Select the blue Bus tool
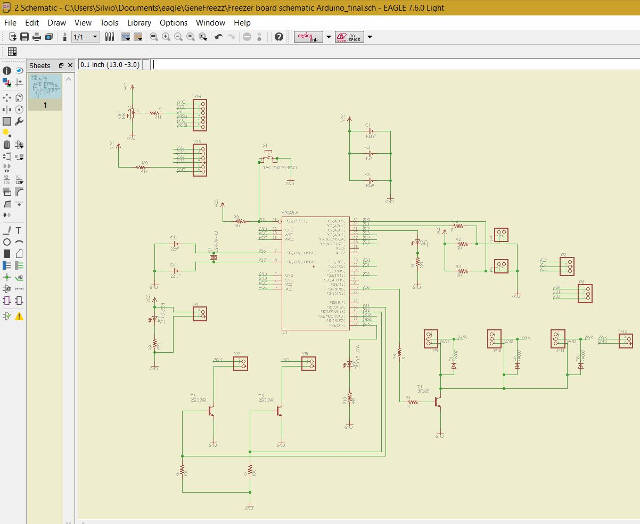 coord(7,266)
